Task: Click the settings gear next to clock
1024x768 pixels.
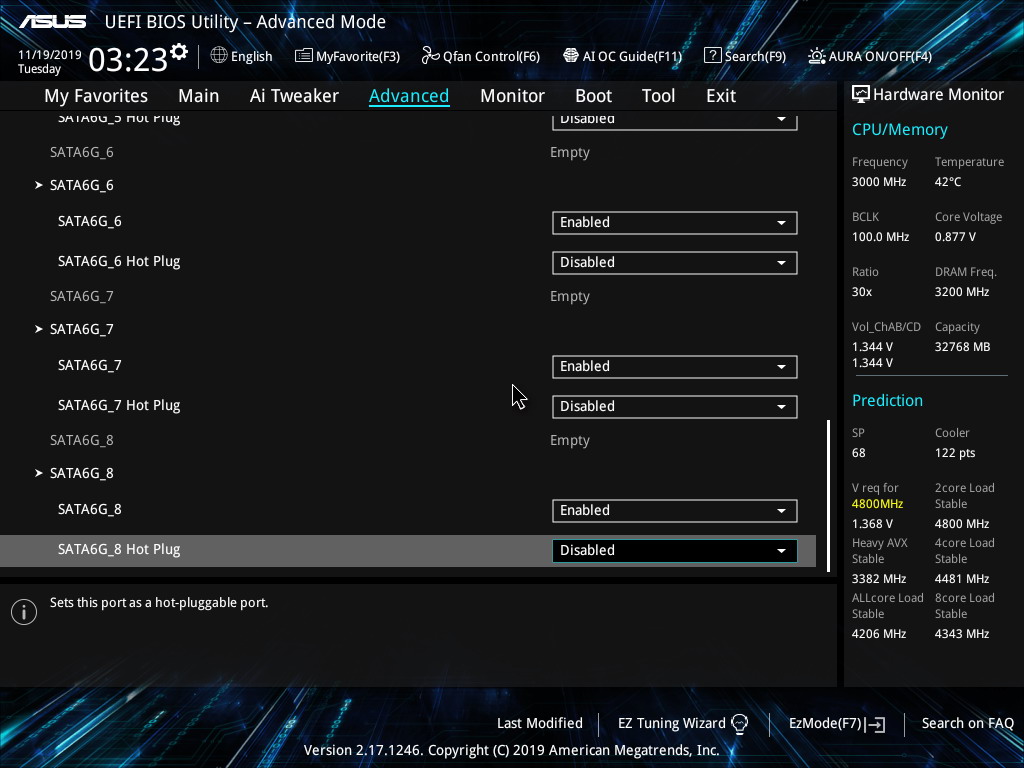Action: (179, 52)
